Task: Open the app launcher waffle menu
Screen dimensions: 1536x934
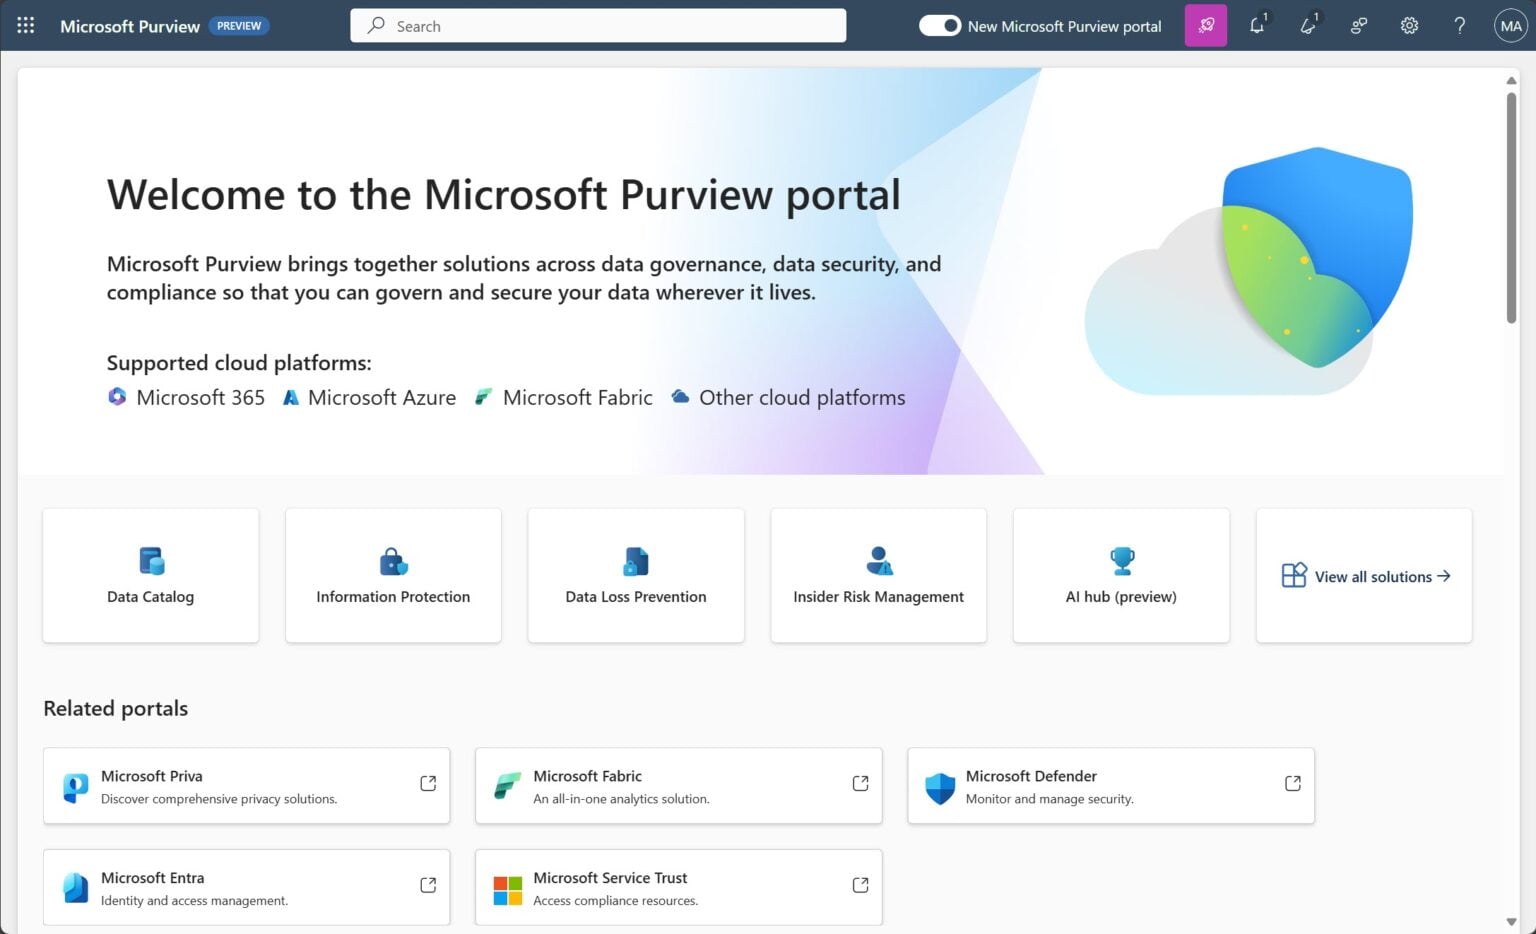Action: [x=25, y=25]
